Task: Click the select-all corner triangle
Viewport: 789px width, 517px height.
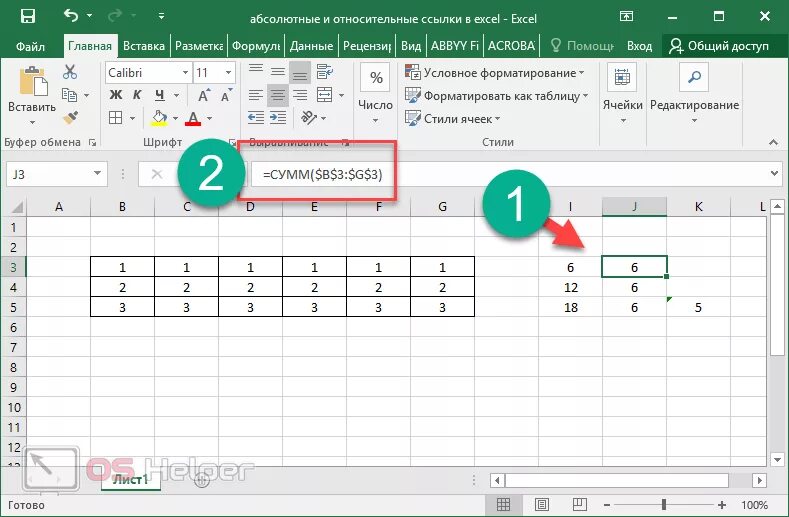Action: 16,207
